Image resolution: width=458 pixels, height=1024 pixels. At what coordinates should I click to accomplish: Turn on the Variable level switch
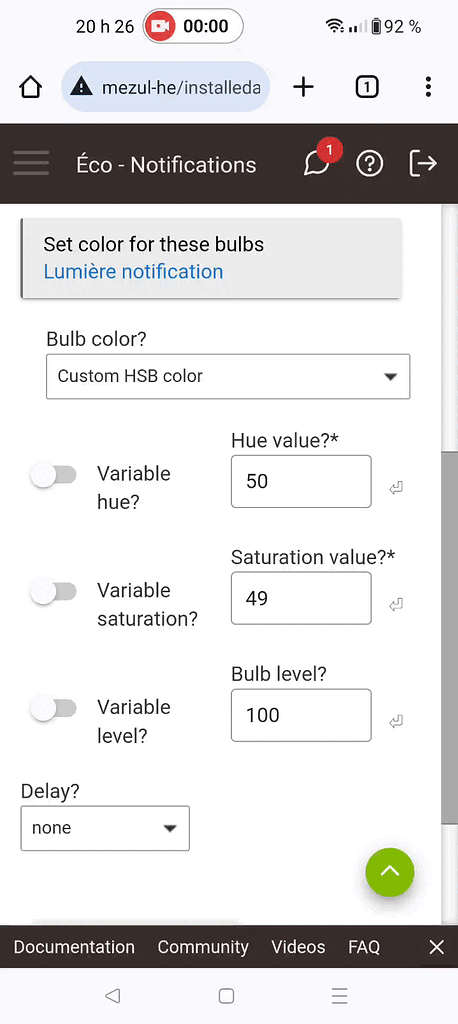pyautogui.click(x=54, y=709)
